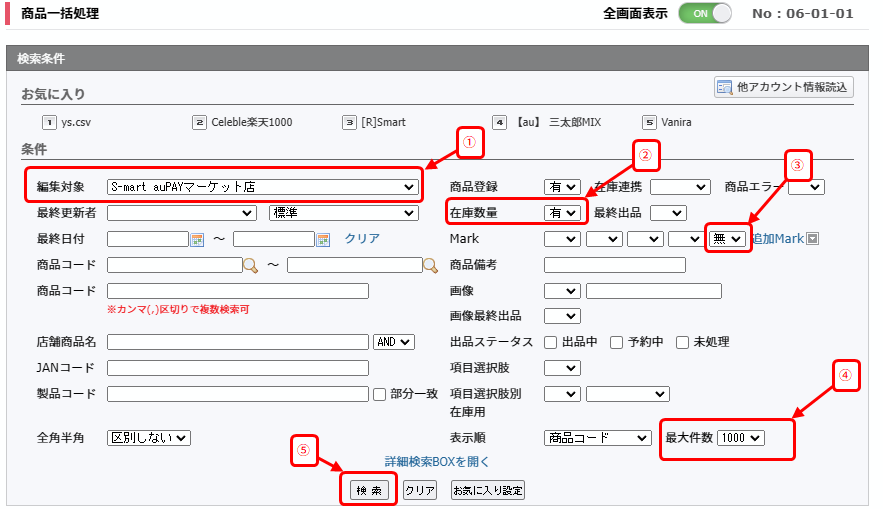Image resolution: width=883 pixels, height=509 pixels.
Task: Check the 出品中 checkbox
Action: (x=551, y=342)
